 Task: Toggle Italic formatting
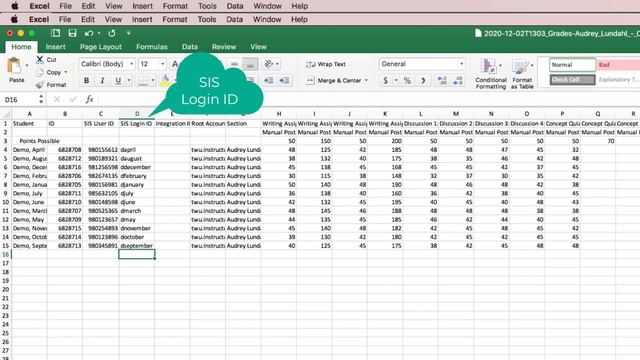tap(102, 81)
